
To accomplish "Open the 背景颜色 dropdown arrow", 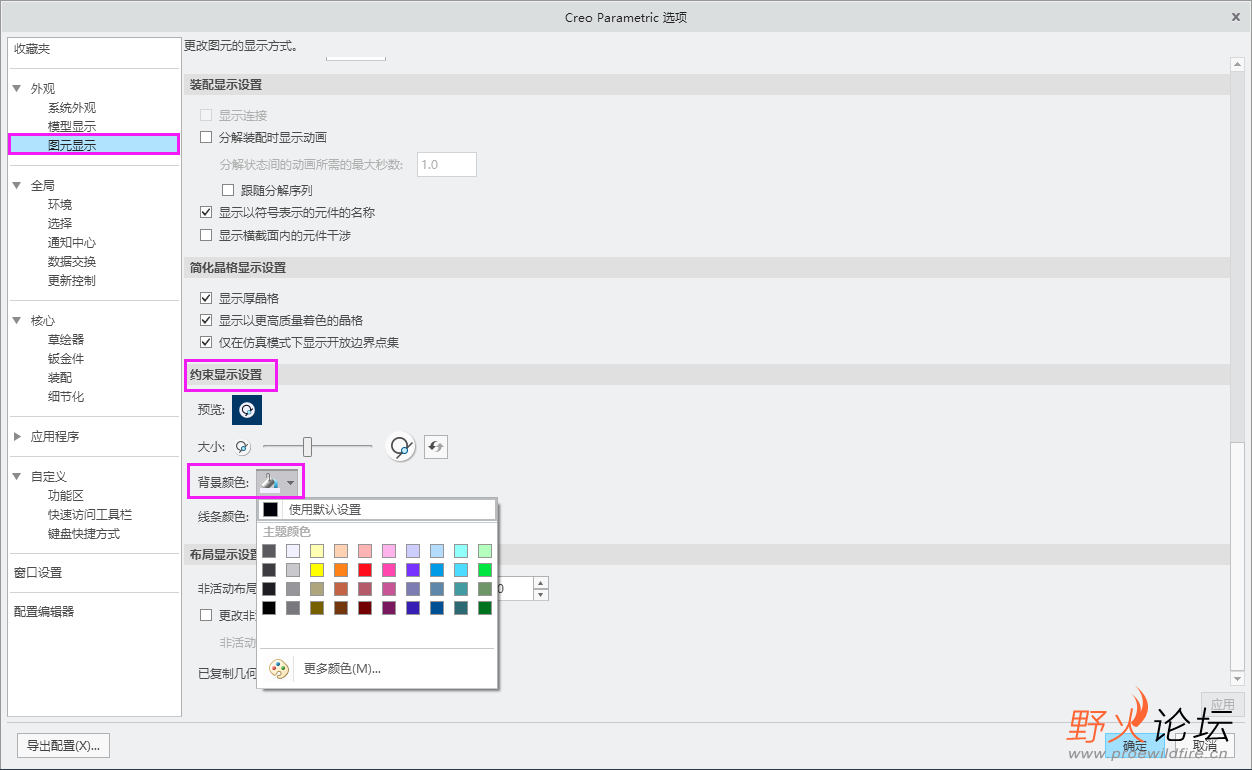I will (290, 484).
